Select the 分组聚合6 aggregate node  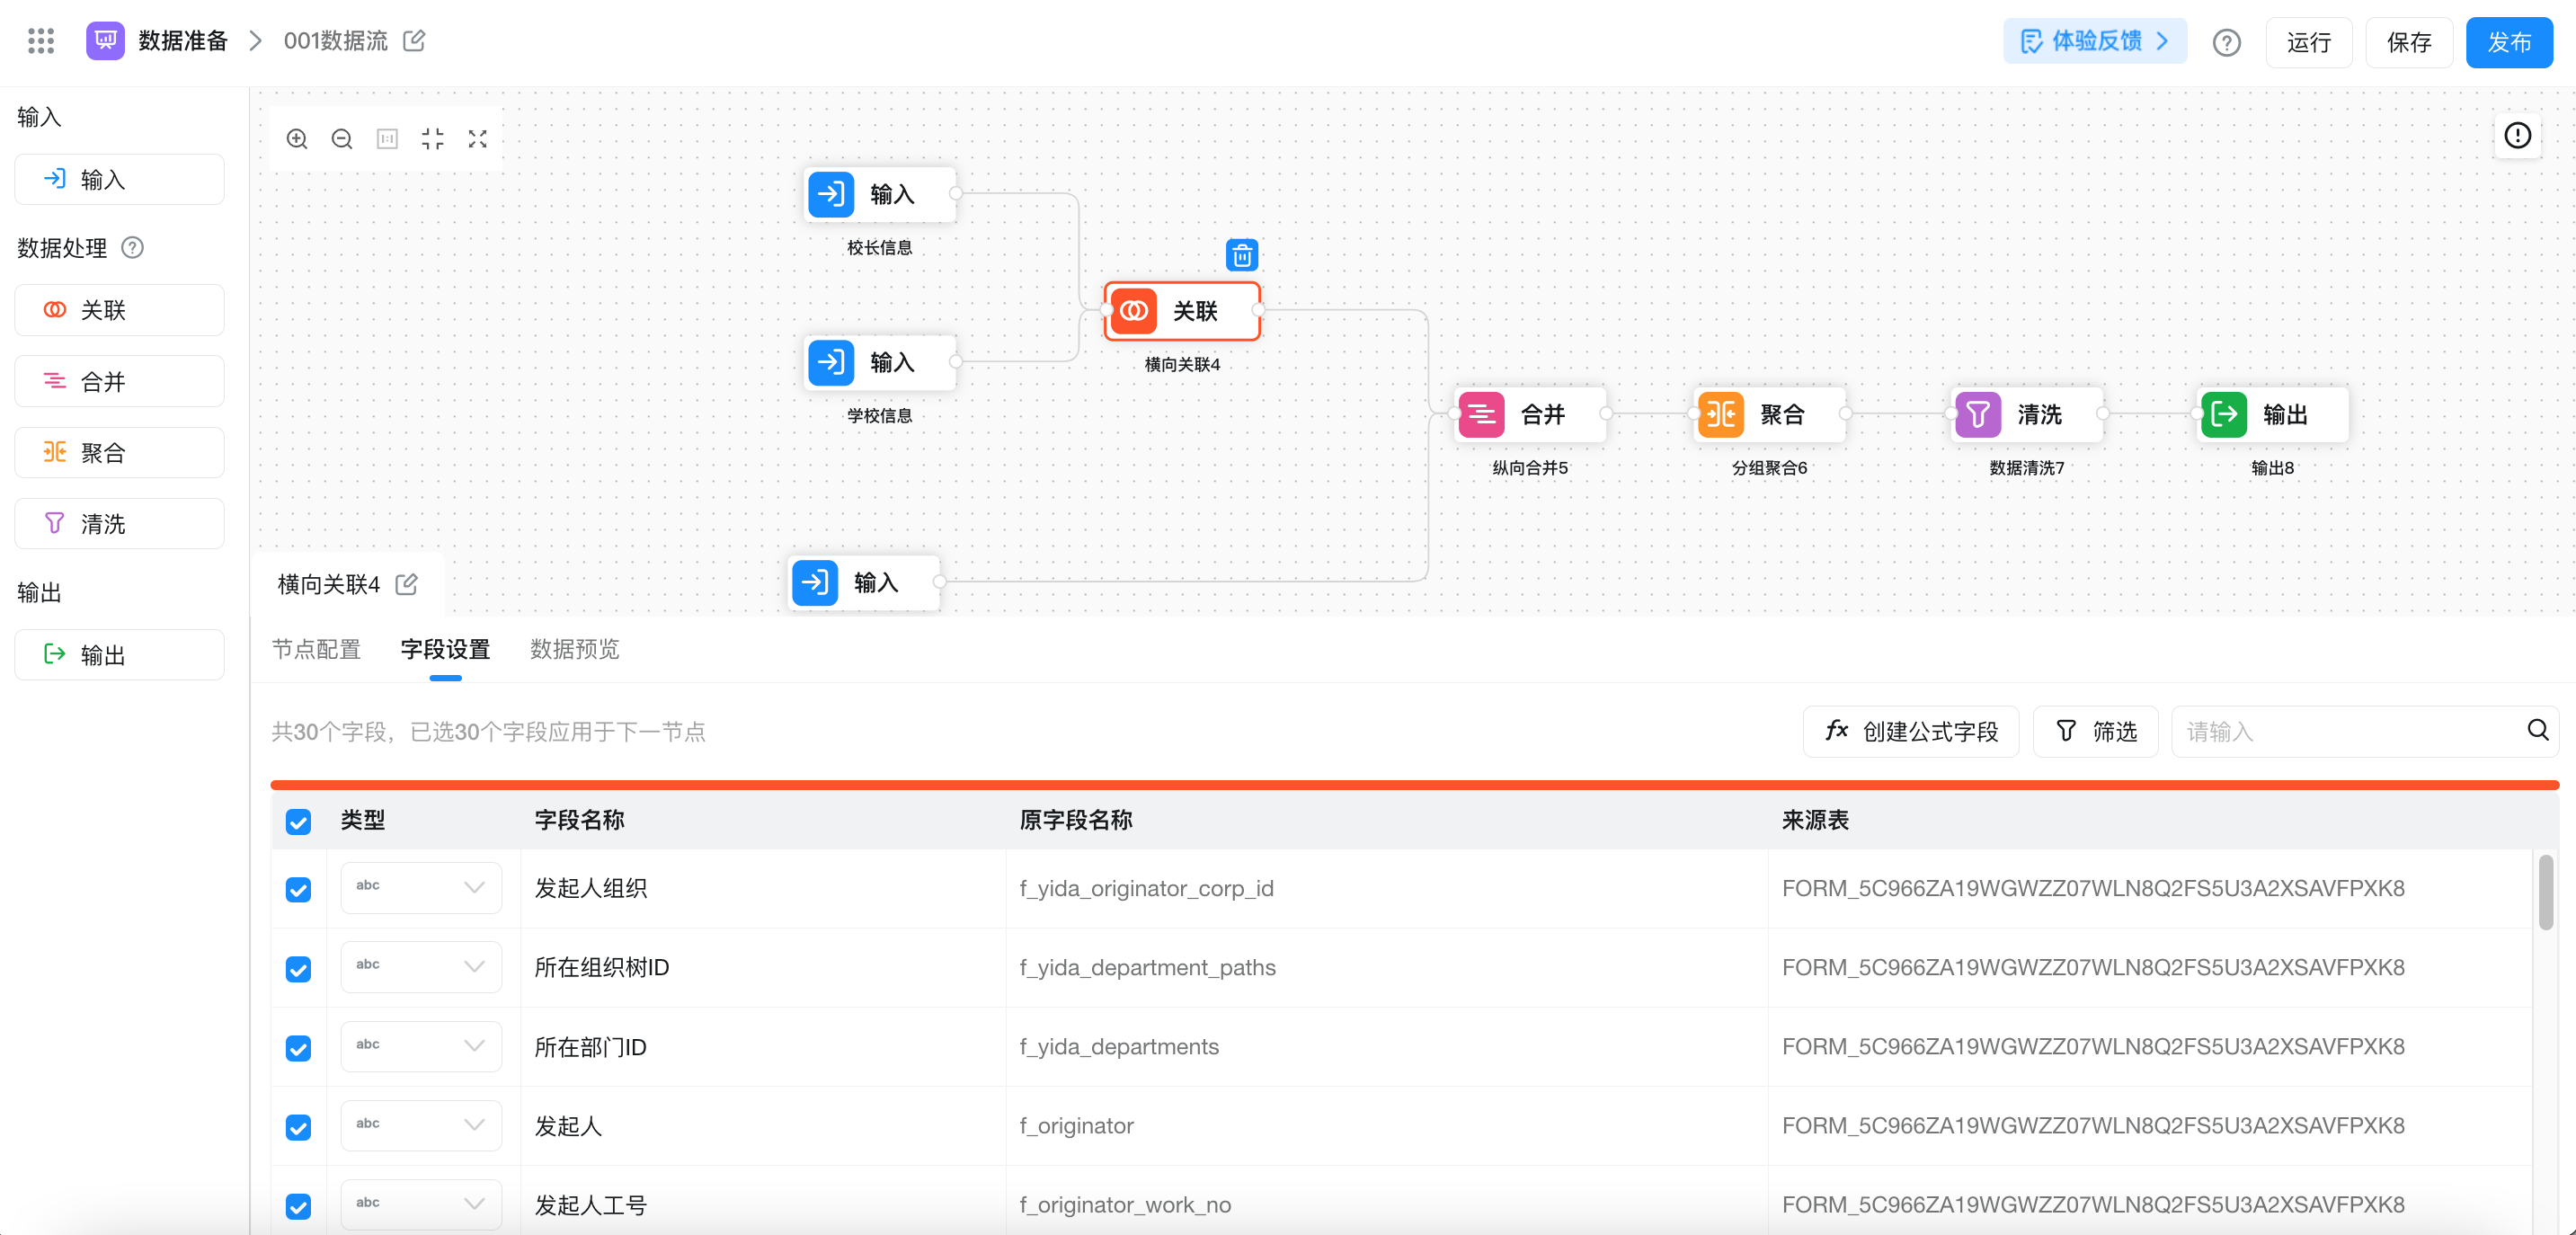point(1770,414)
